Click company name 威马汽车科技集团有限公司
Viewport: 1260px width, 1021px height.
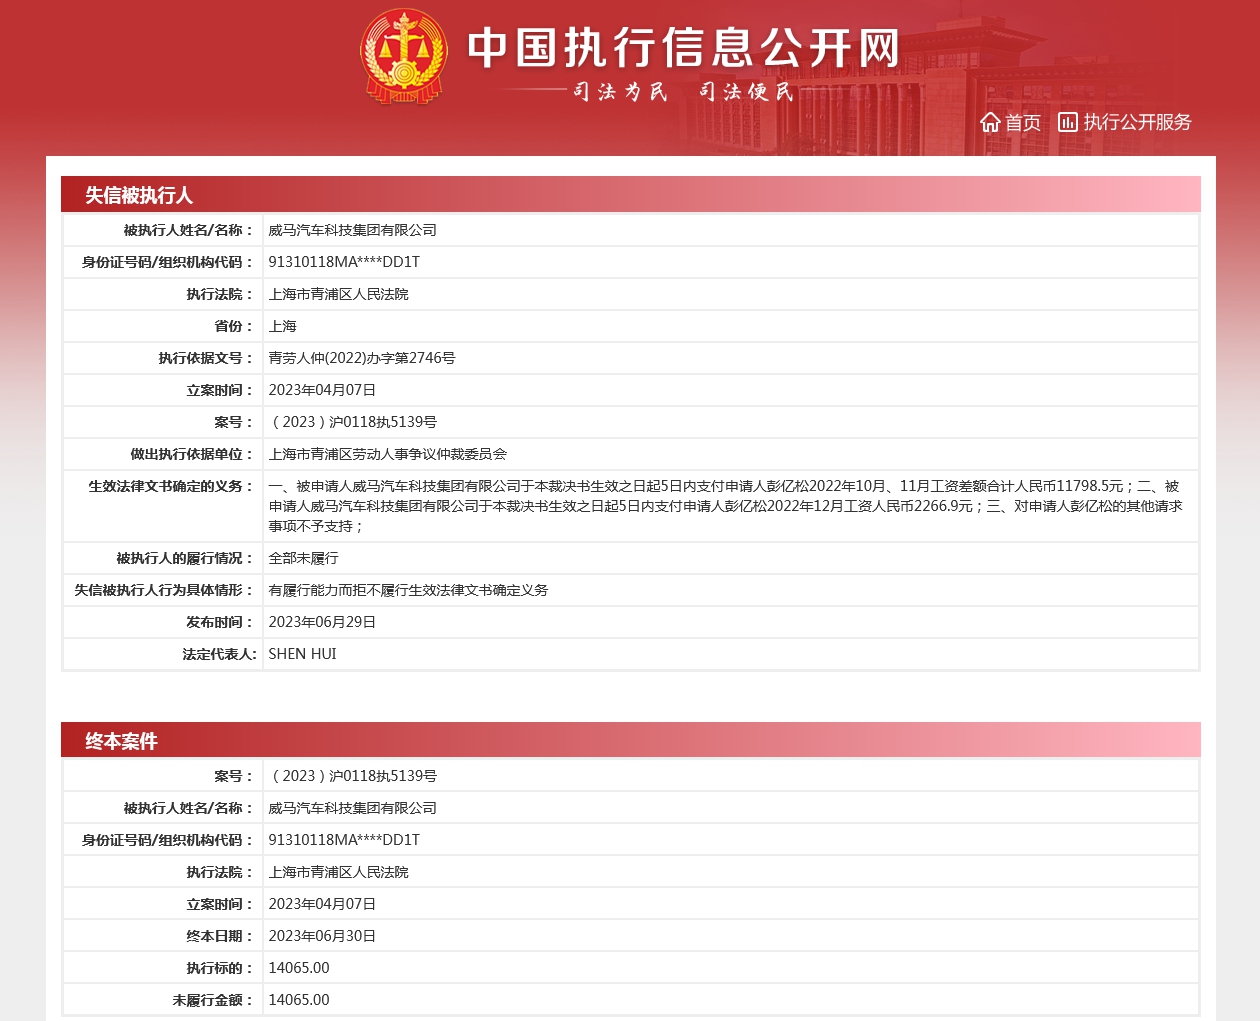(353, 229)
